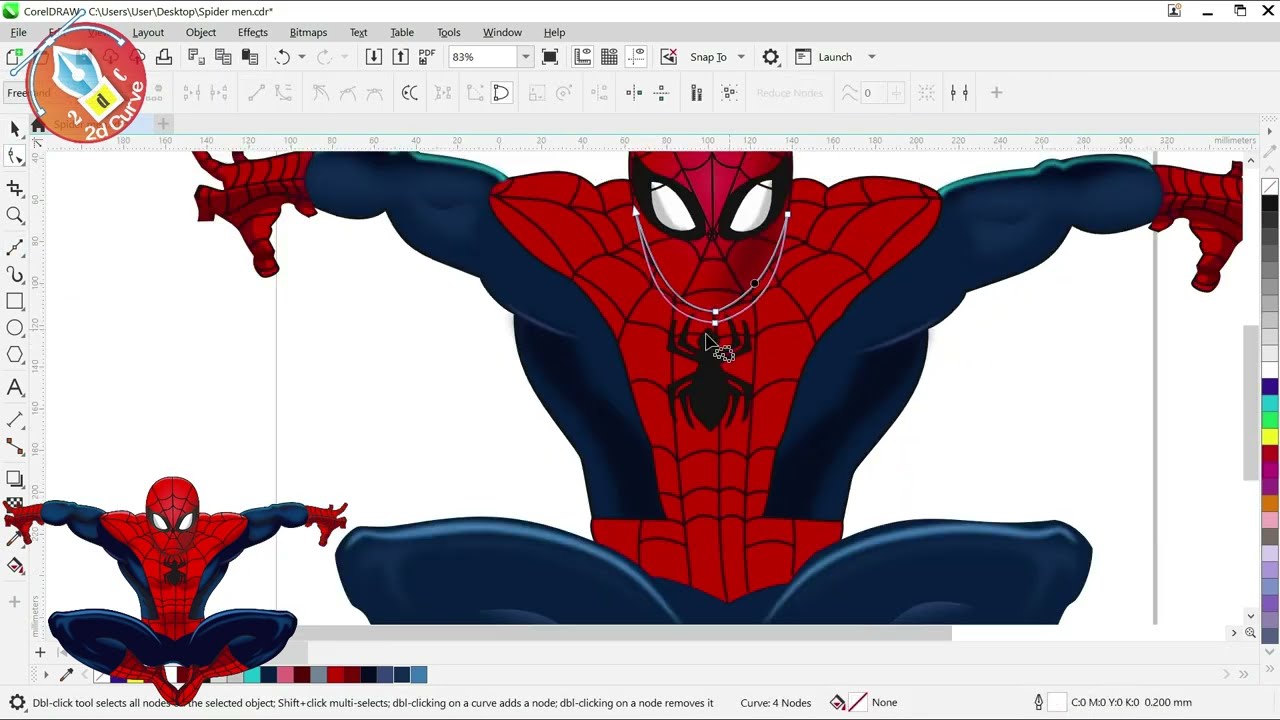1280x720 pixels.
Task: Click the Welcome screen home tab
Action: tap(38, 125)
